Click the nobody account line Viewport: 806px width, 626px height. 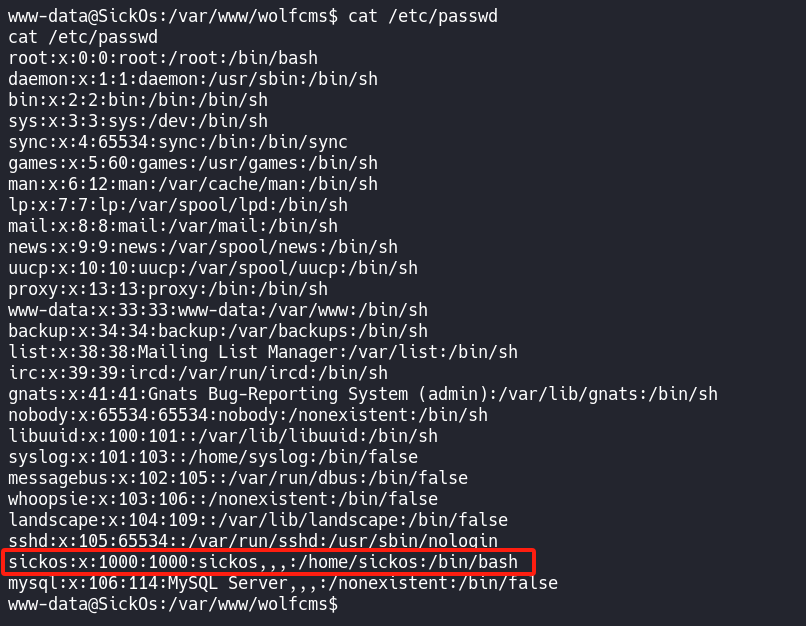pos(248,415)
